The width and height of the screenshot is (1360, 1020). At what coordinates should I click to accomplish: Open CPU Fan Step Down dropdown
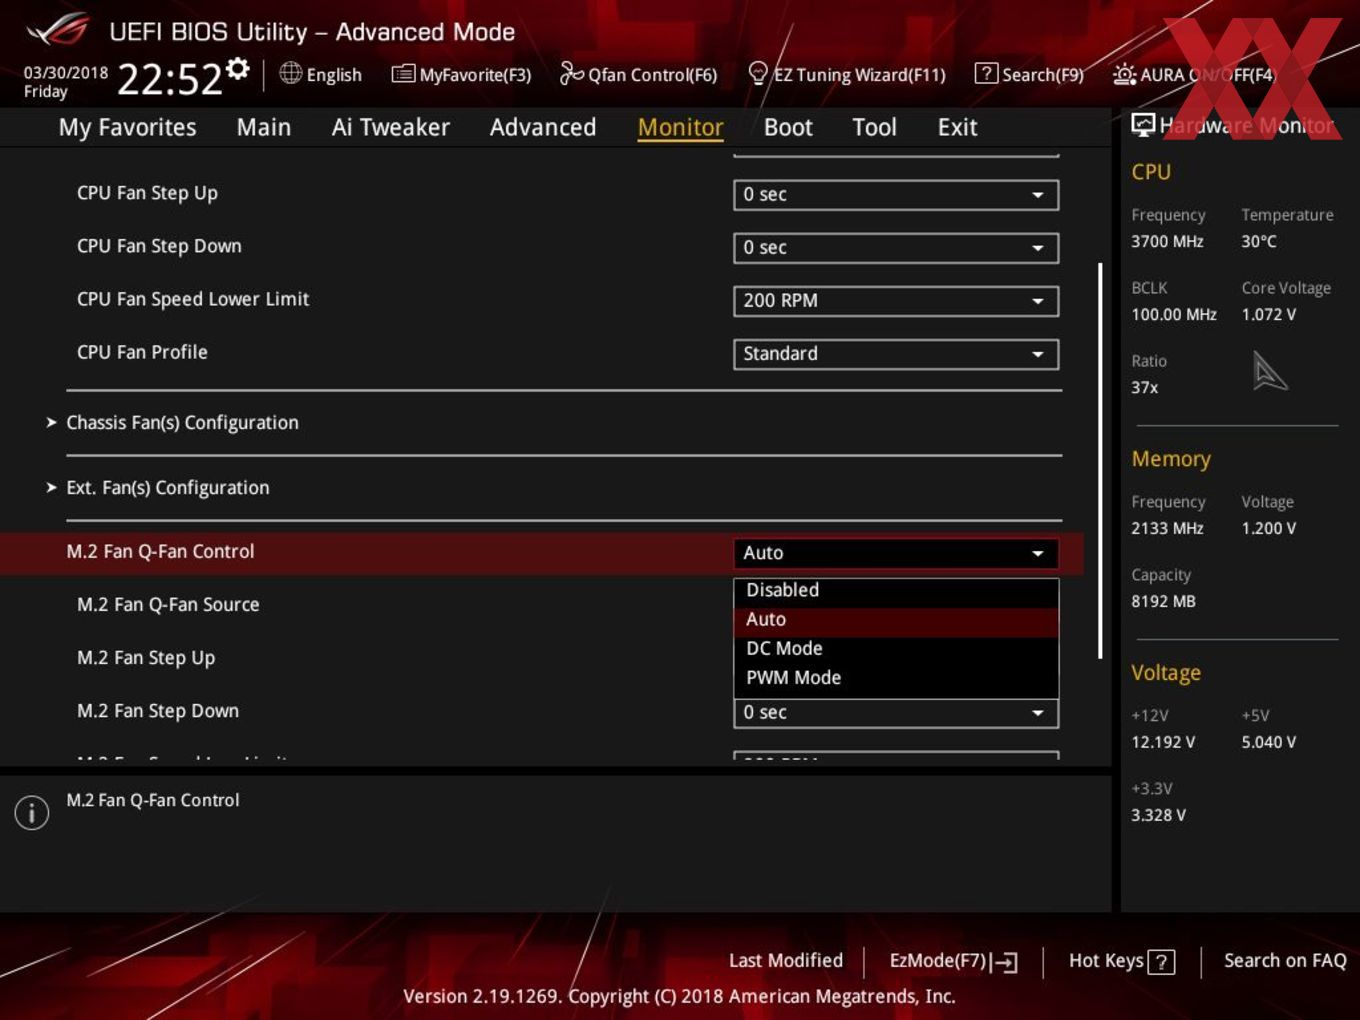click(896, 248)
